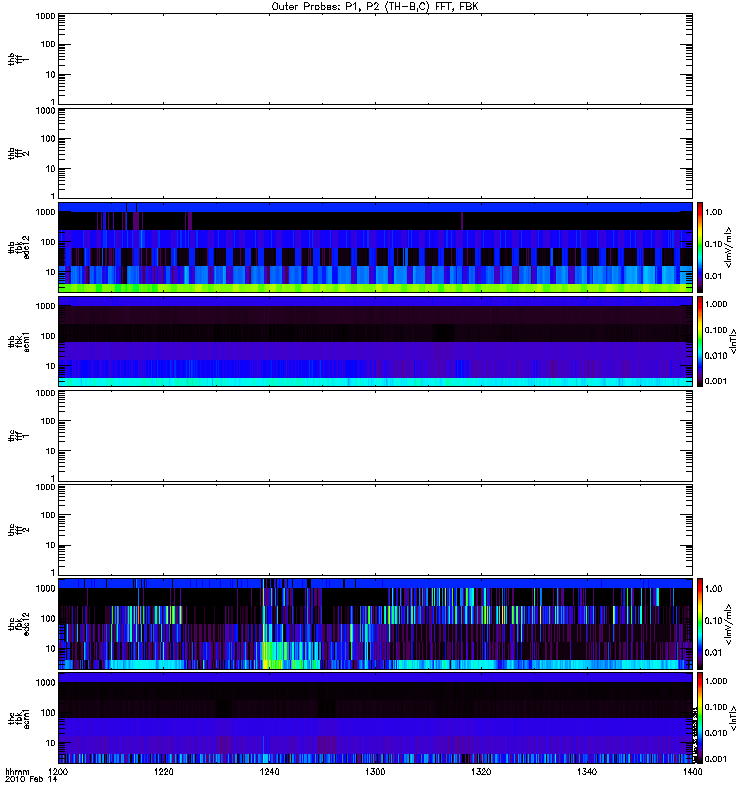Click the 1400 time axis label
Image resolution: width=750 pixels, height=800 pixels.
point(692,771)
